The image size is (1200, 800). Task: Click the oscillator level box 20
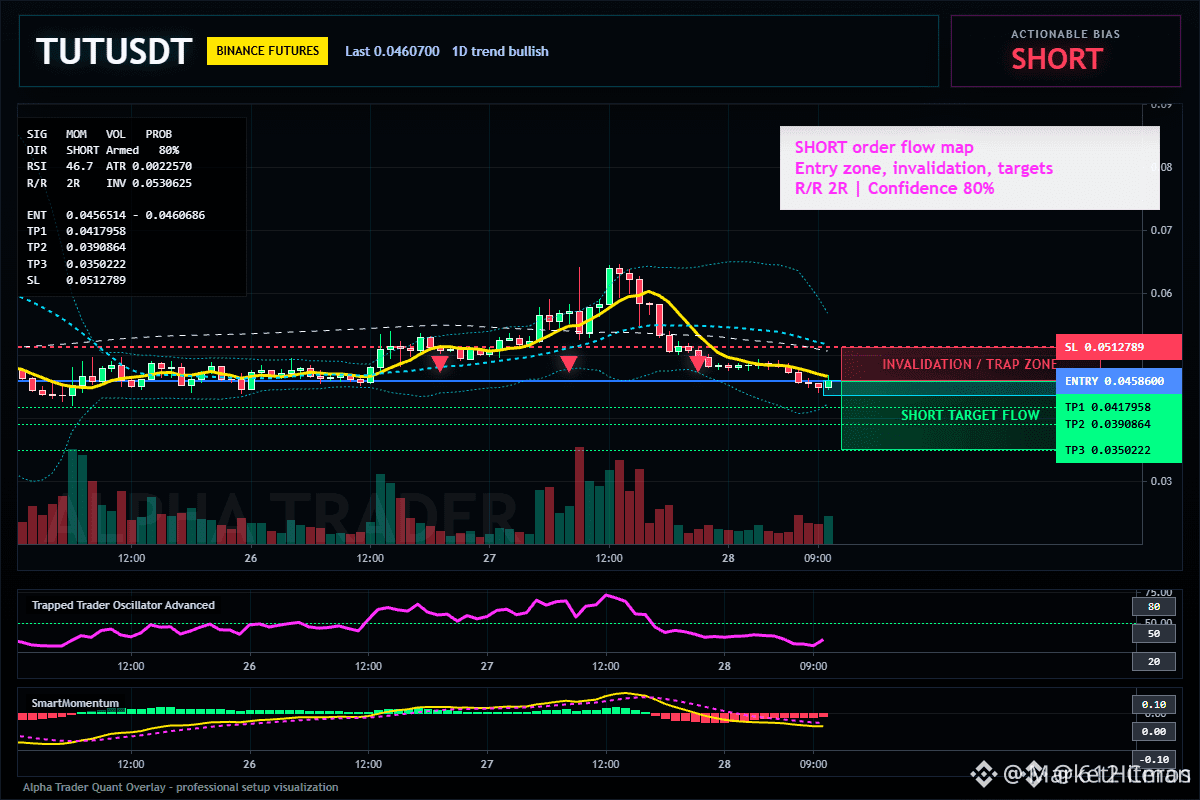point(1153,661)
